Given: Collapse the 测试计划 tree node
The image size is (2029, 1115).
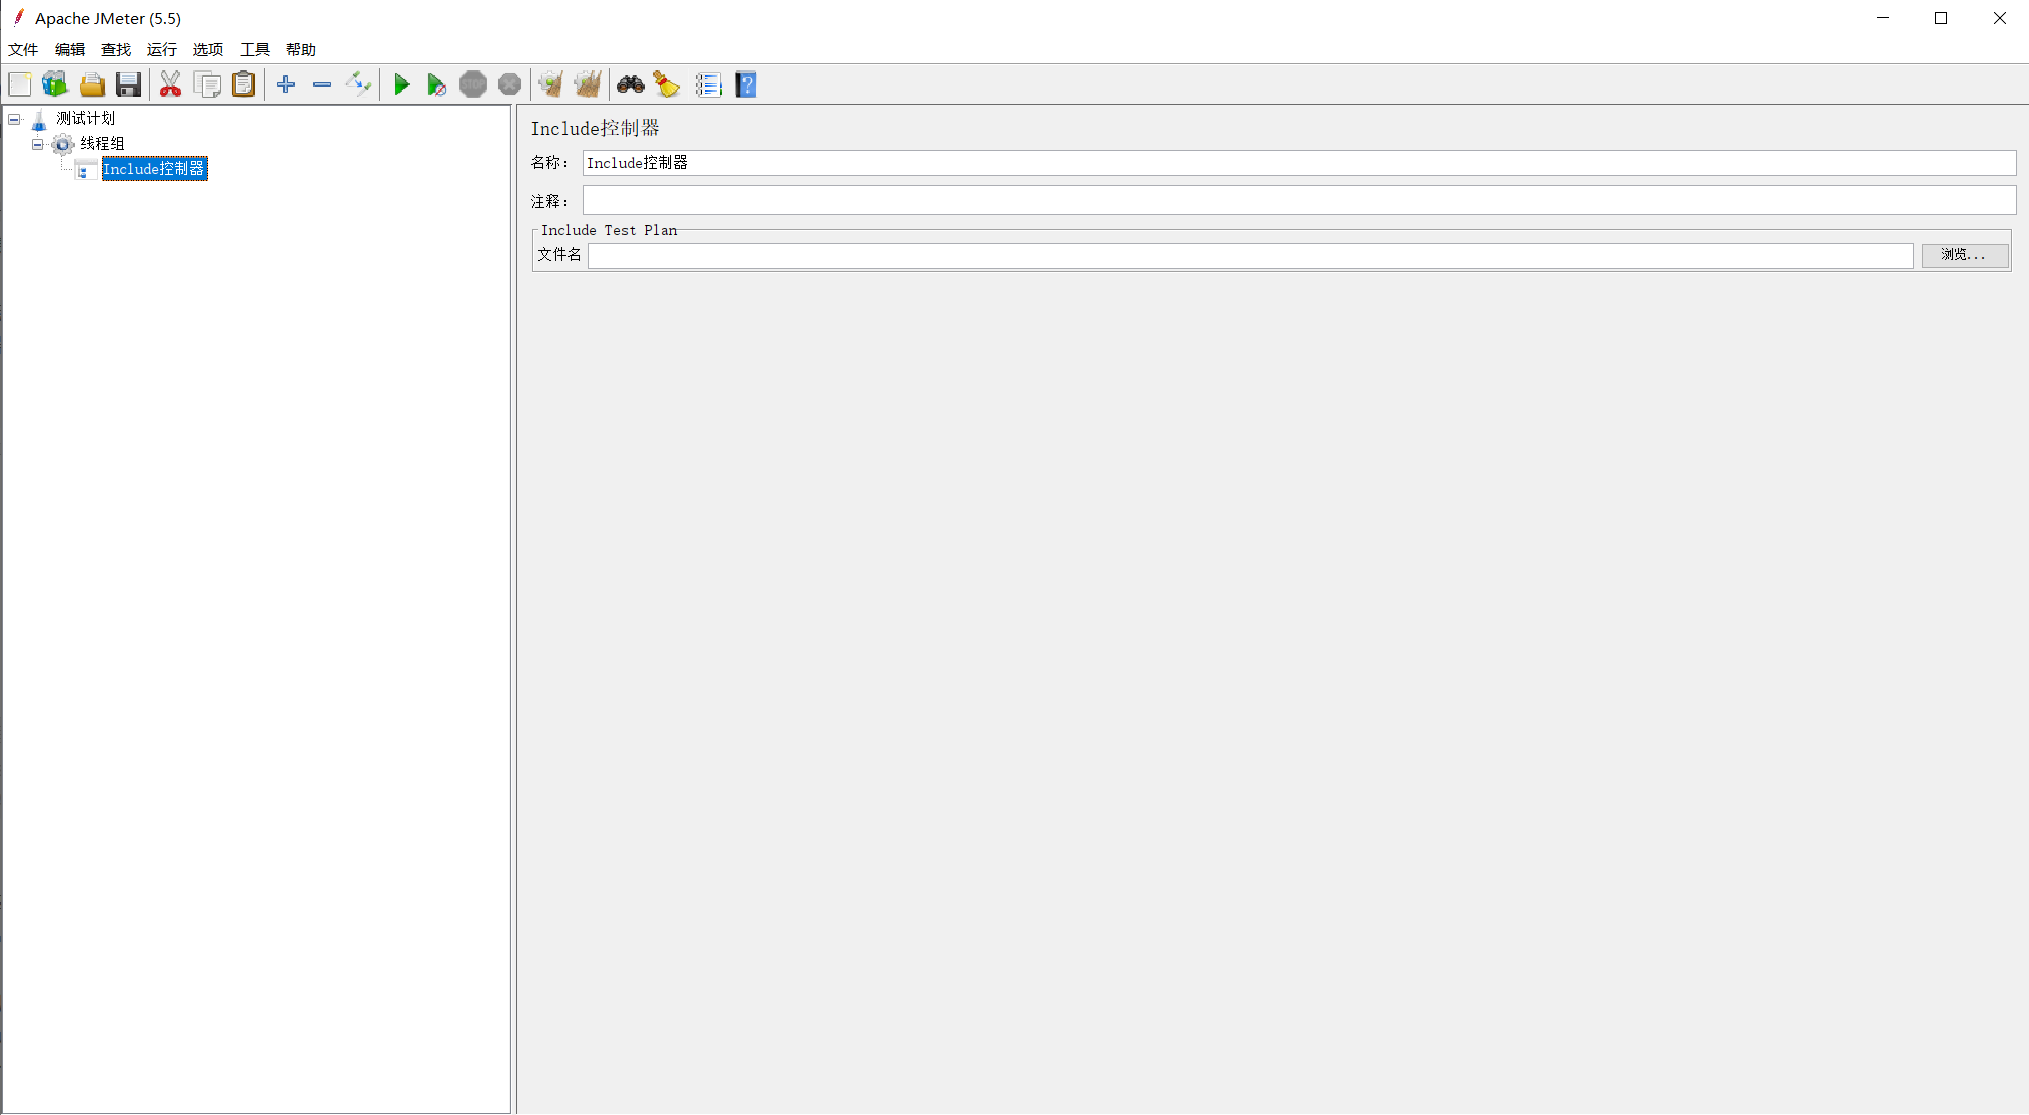Looking at the screenshot, I should (x=14, y=120).
